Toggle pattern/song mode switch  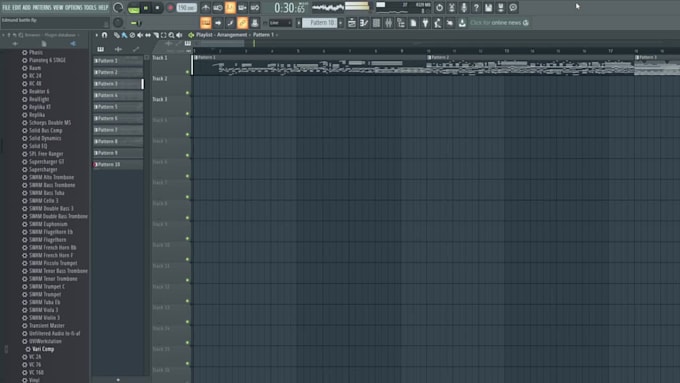click(134, 8)
